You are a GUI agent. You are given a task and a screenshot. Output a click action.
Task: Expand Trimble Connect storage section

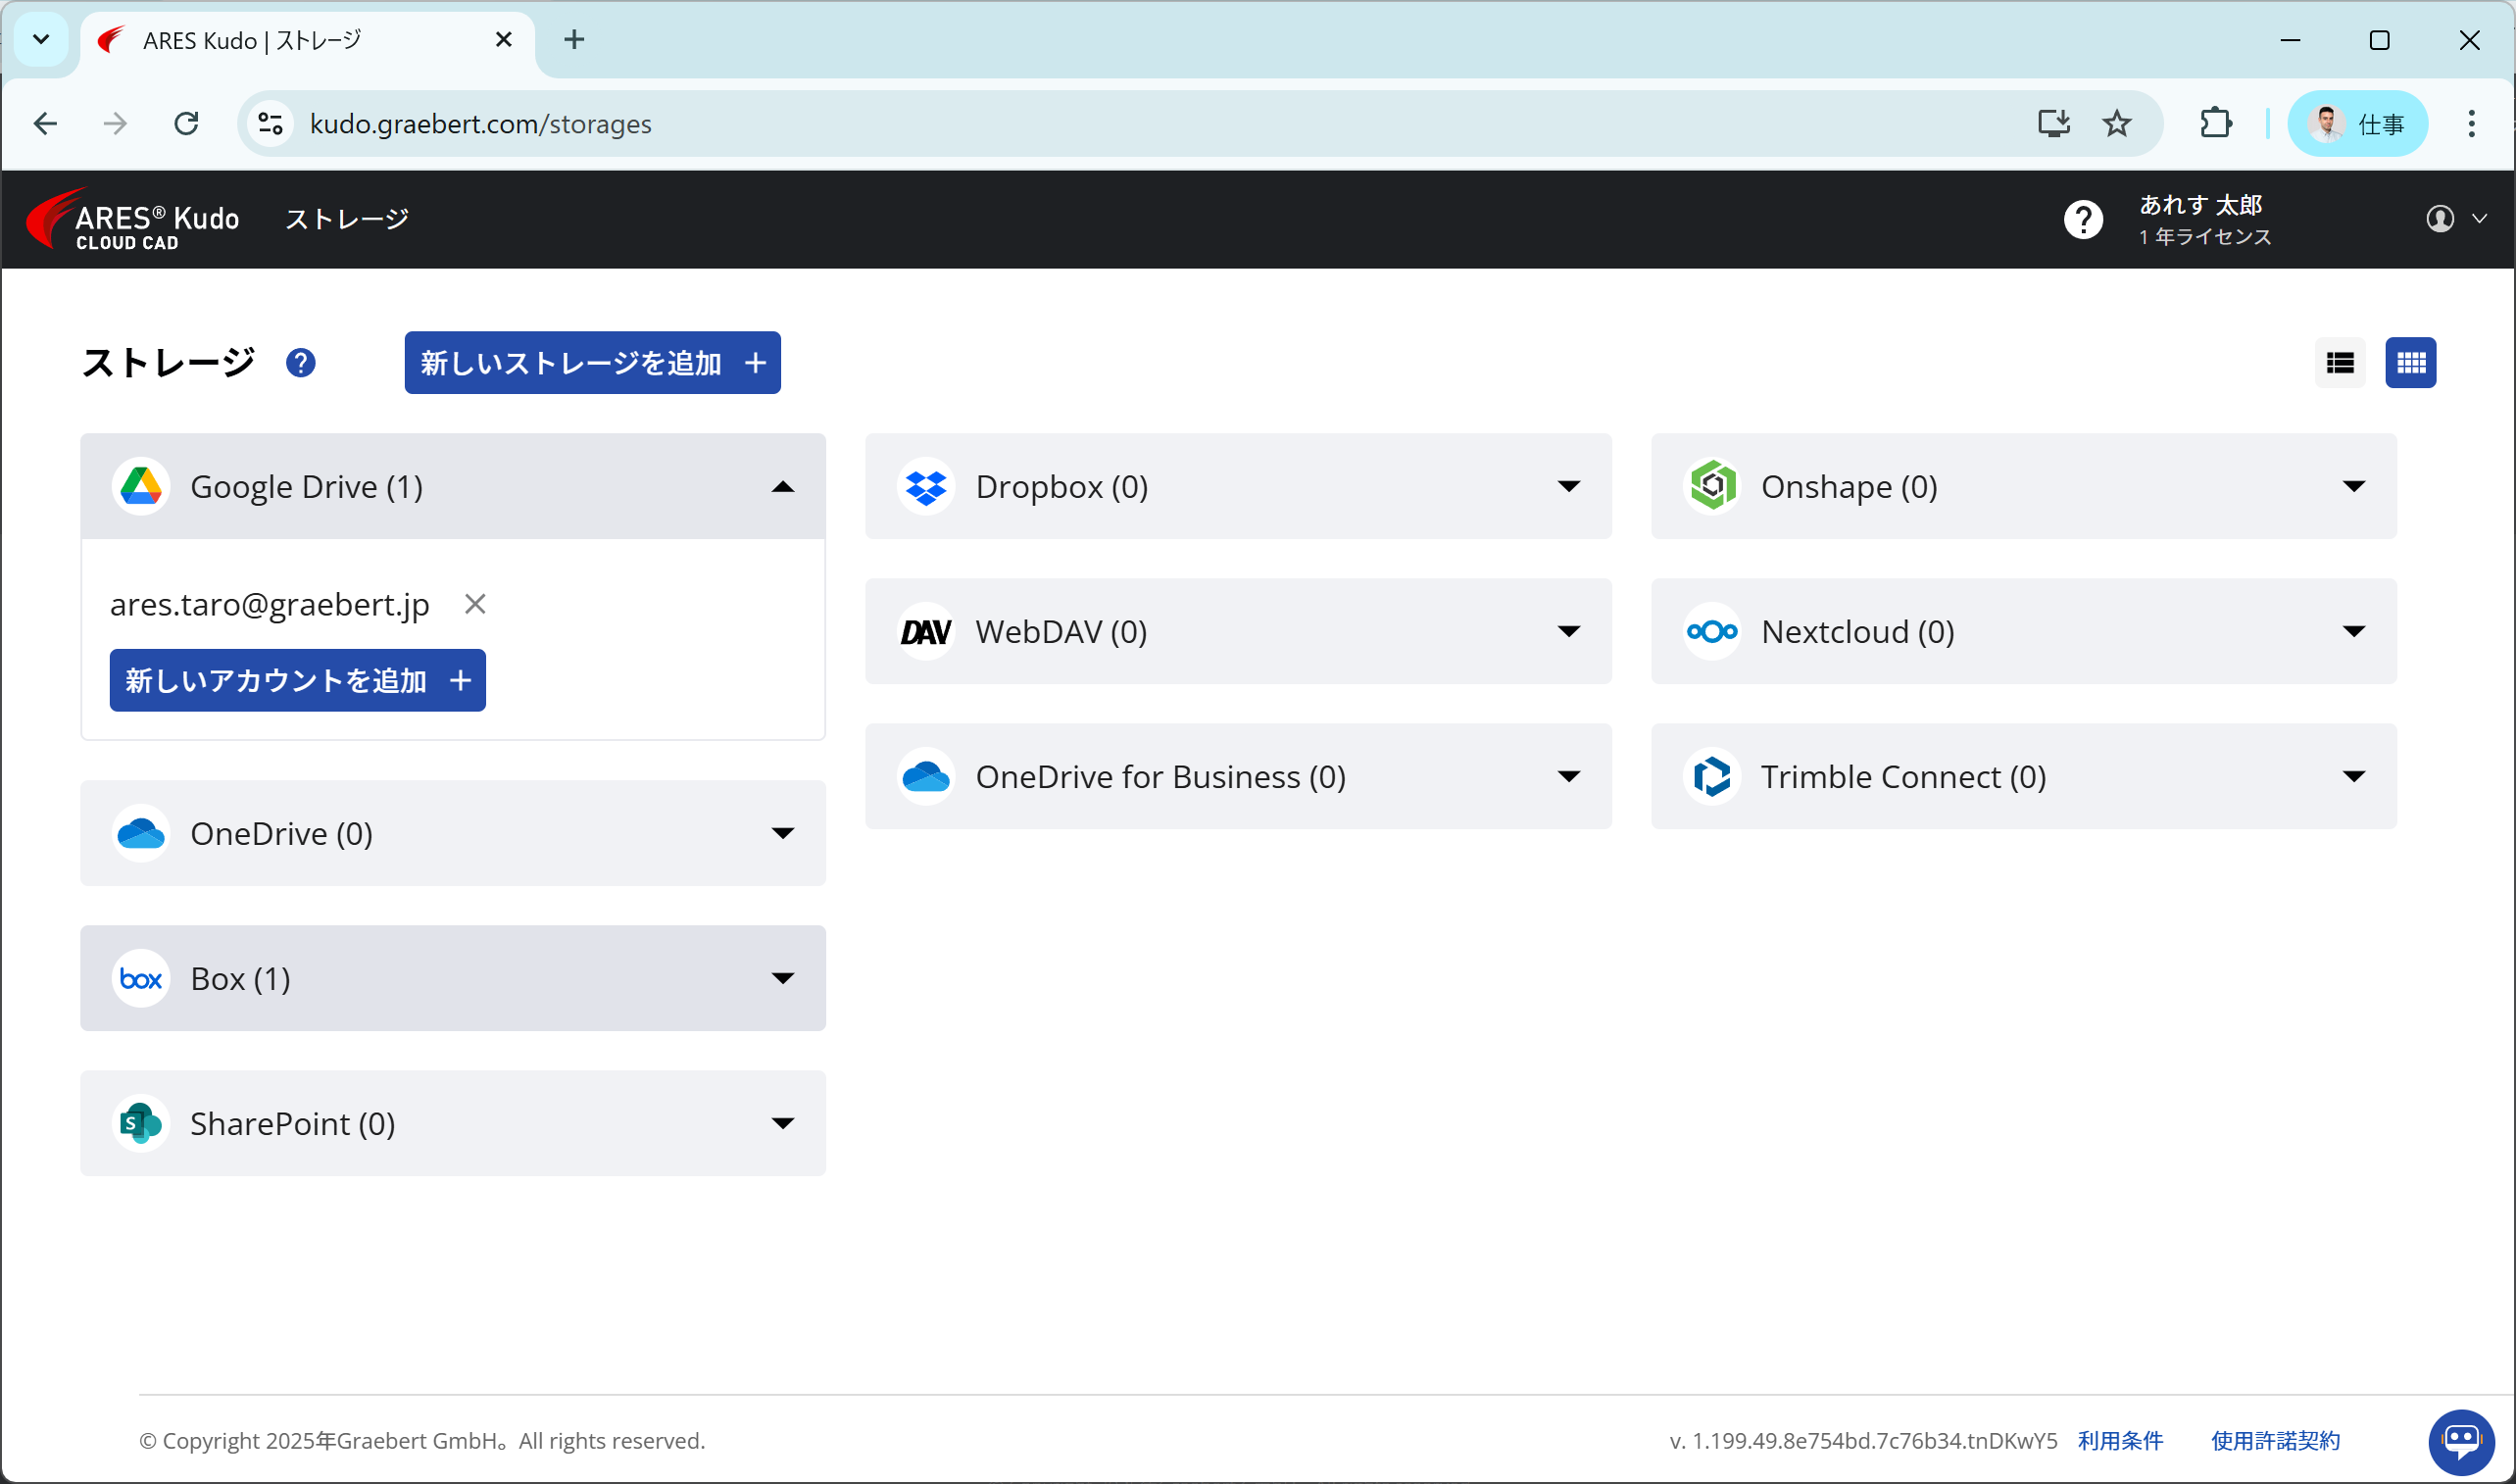(2353, 777)
